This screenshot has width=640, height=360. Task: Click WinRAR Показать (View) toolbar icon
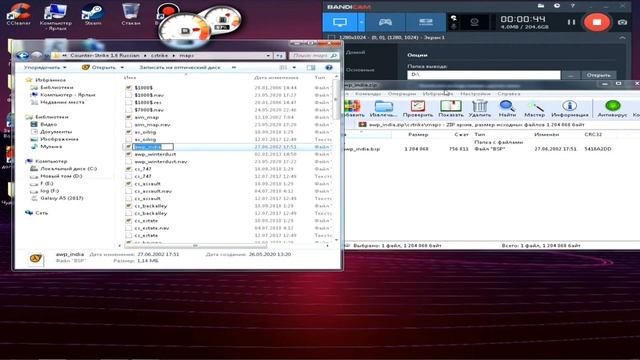451,109
